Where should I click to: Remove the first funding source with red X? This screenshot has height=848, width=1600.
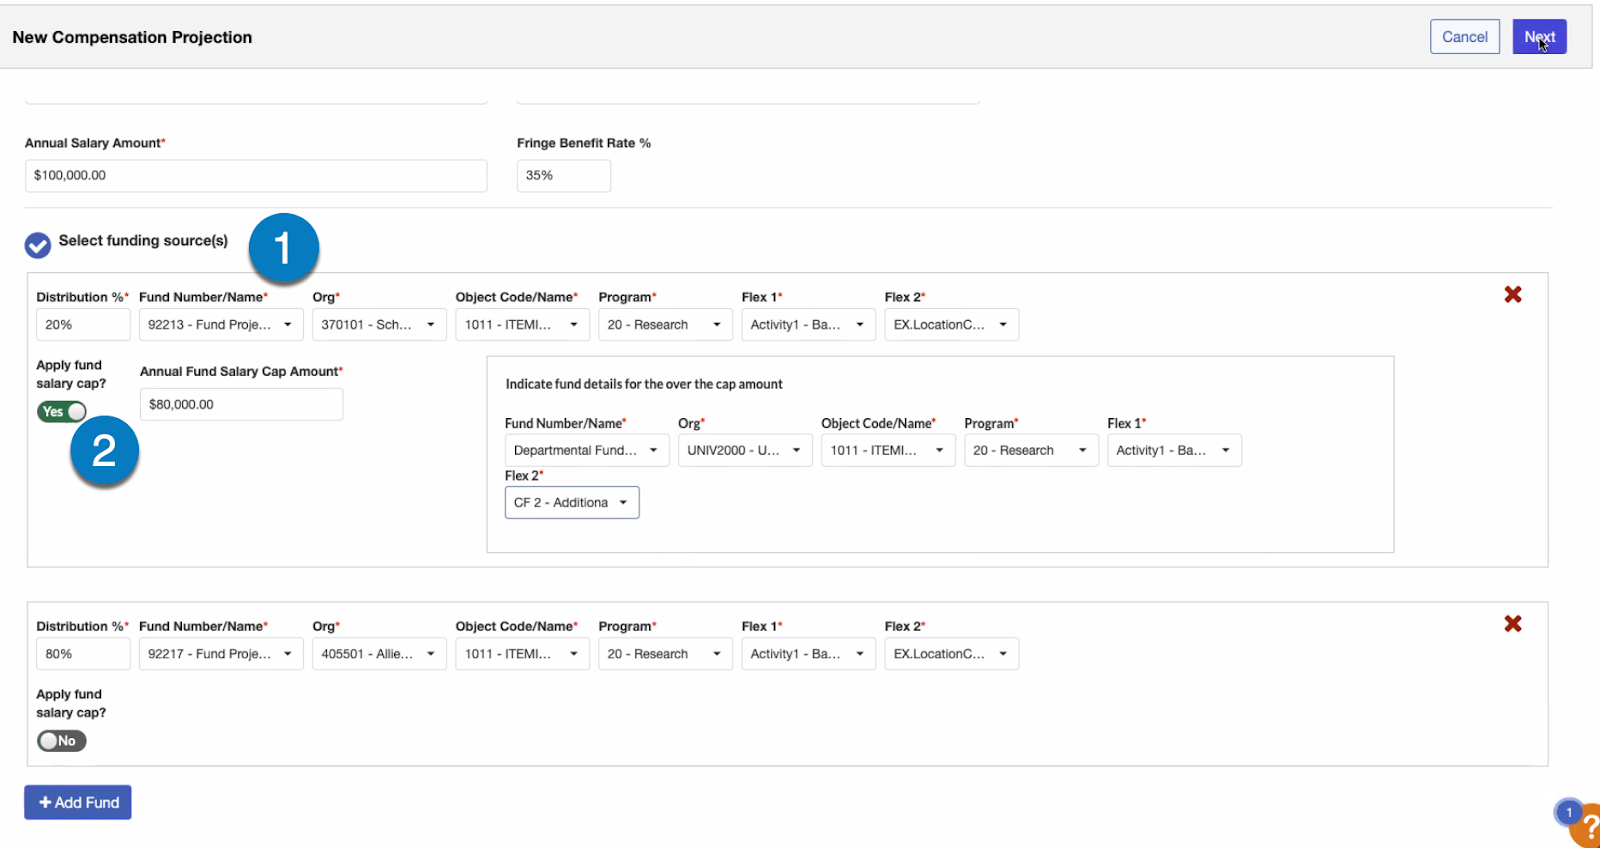click(x=1513, y=295)
